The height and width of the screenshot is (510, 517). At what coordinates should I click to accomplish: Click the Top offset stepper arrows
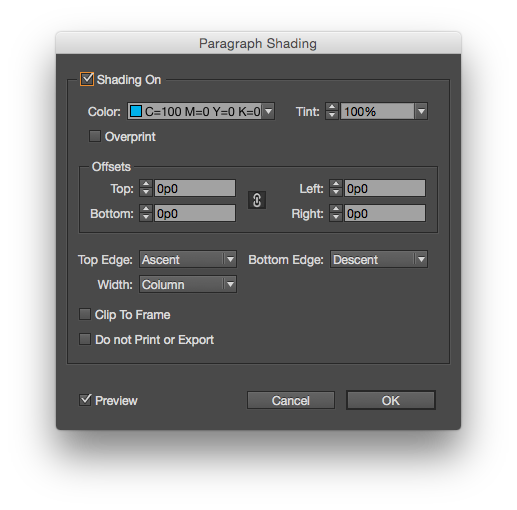click(x=146, y=188)
